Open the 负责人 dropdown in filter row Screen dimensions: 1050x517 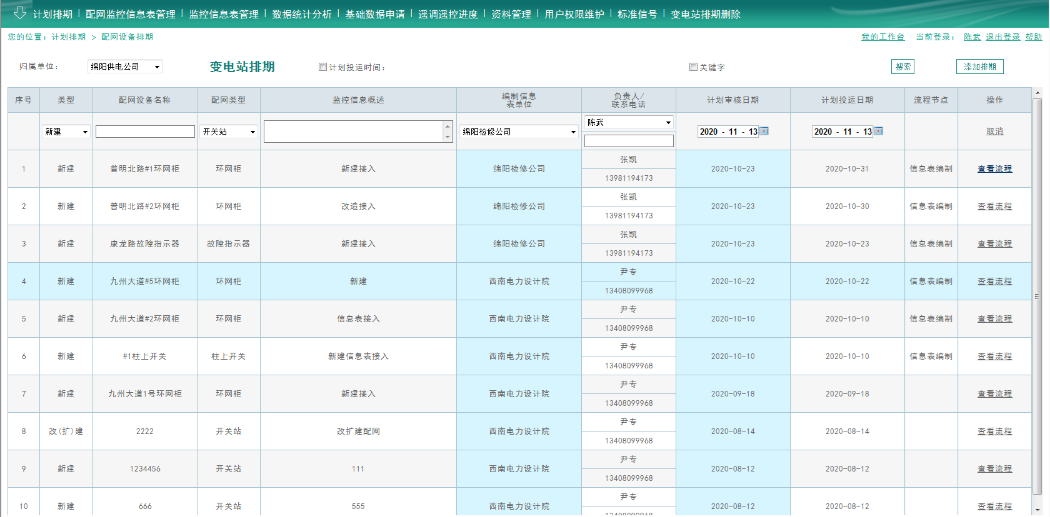[x=629, y=122]
